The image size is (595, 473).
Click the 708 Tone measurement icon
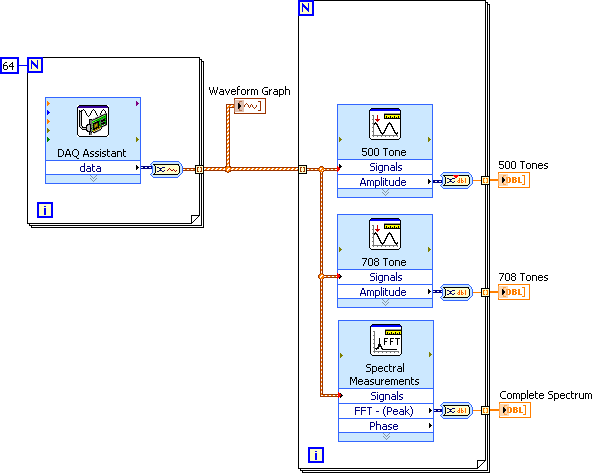click(x=385, y=234)
